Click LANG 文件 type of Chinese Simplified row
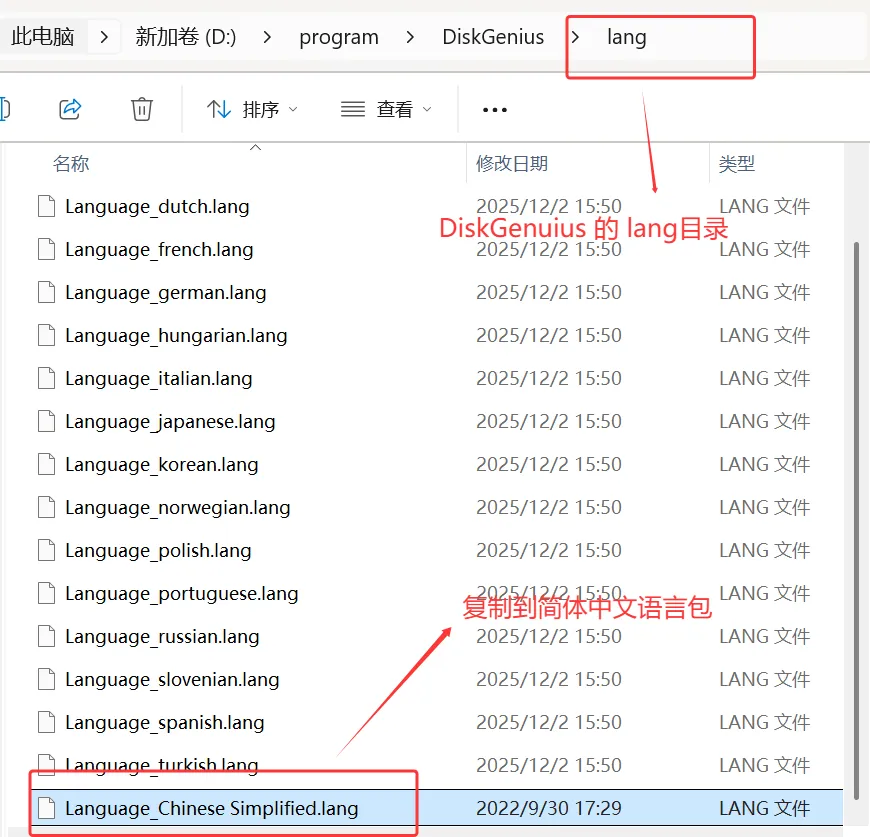 (x=765, y=808)
